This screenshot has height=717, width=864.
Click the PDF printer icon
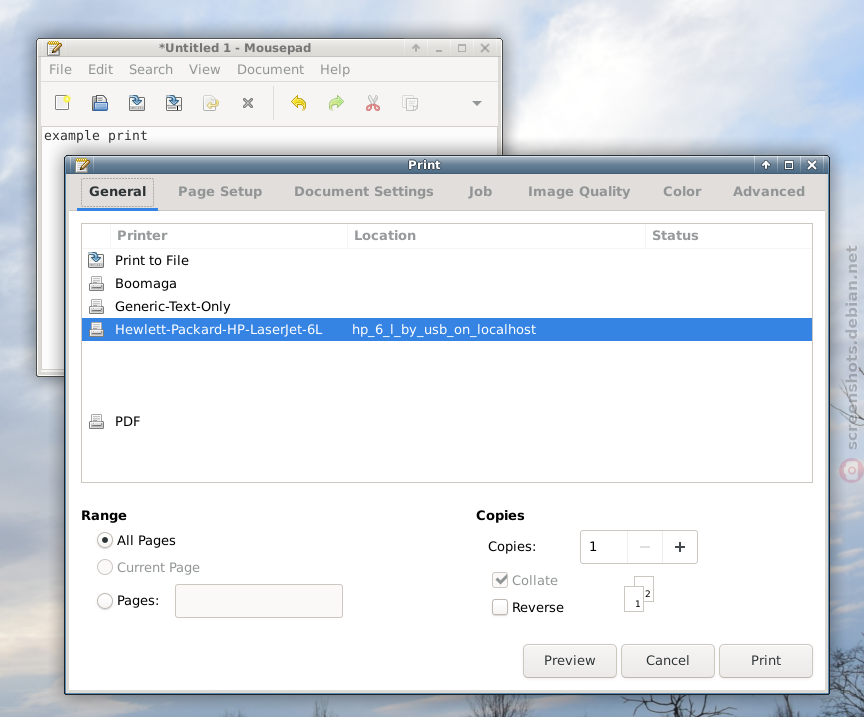pos(96,422)
